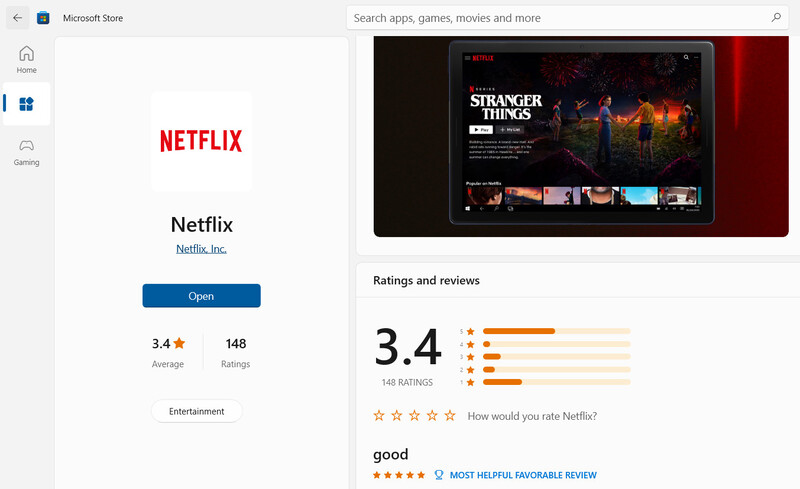Rate Netflix one star
800x489 pixels.
point(379,415)
